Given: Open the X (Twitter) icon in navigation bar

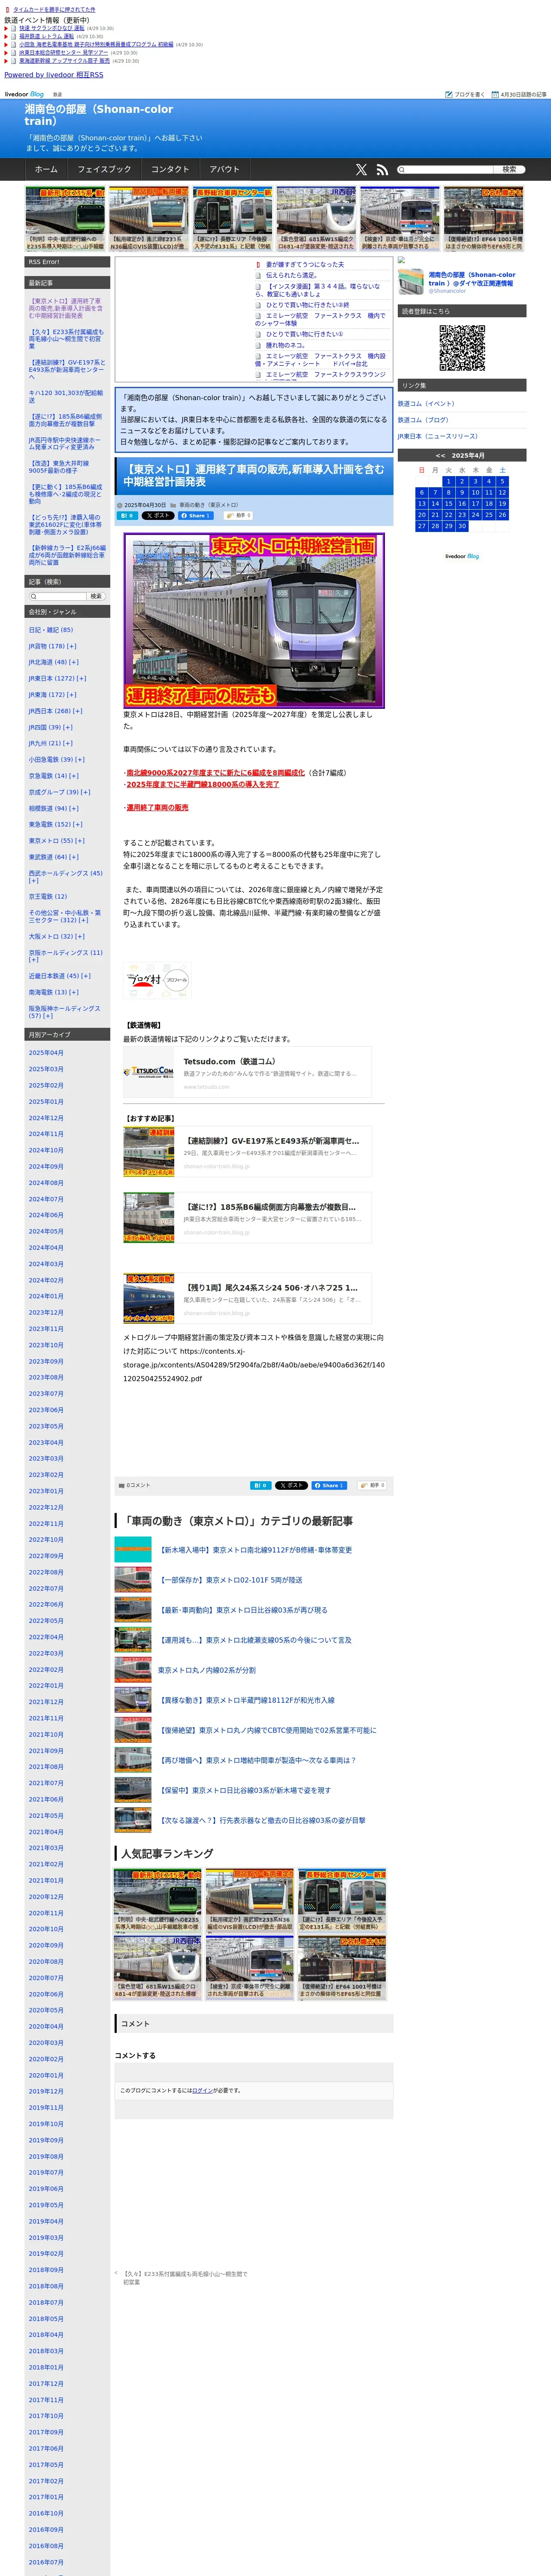Looking at the screenshot, I should [x=361, y=170].
